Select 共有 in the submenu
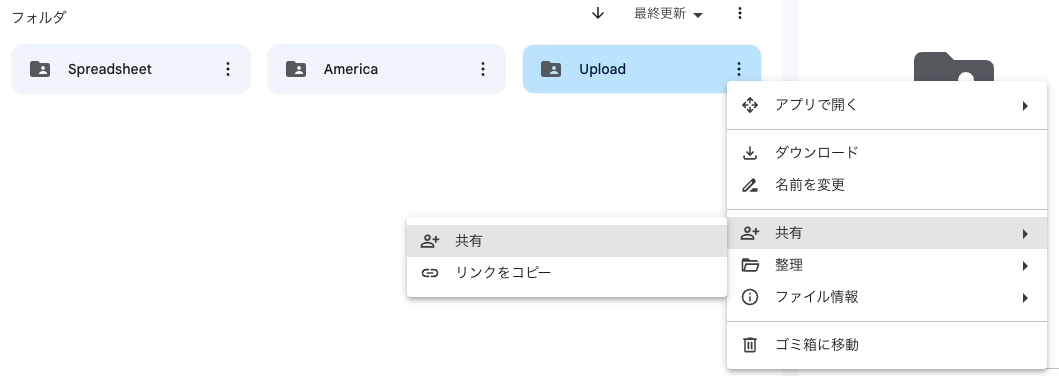The width and height of the screenshot is (1059, 376). pyautogui.click(x=567, y=241)
